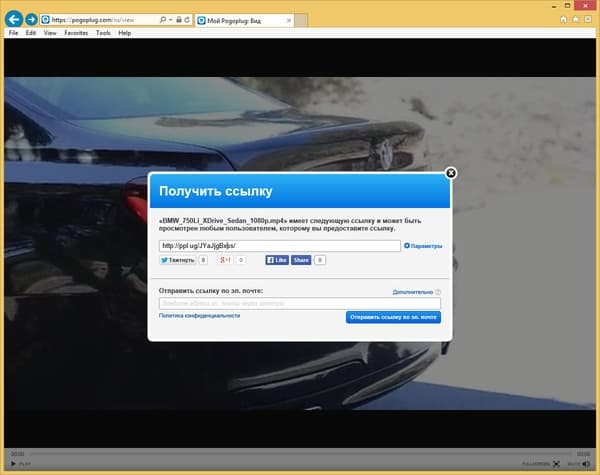Click the Google +1 button
This screenshot has width=600, height=475.
(225, 260)
